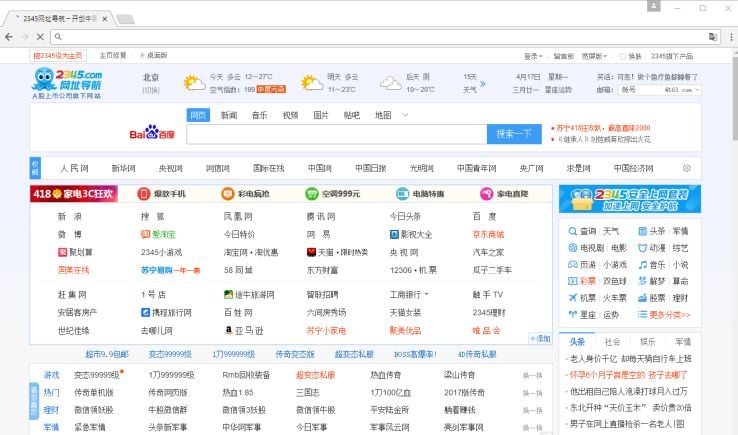Viewport: 738px width, 435px height.
Task: Click 把2345设为主页 button
Action: click(57, 56)
